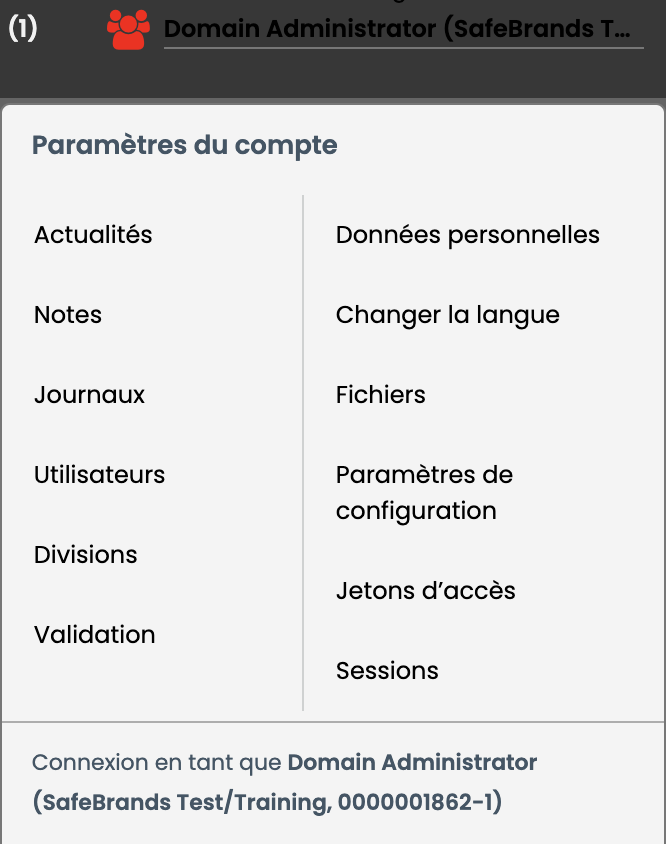Select the Validation menu item
This screenshot has height=844, width=666.
pyautogui.click(x=95, y=635)
